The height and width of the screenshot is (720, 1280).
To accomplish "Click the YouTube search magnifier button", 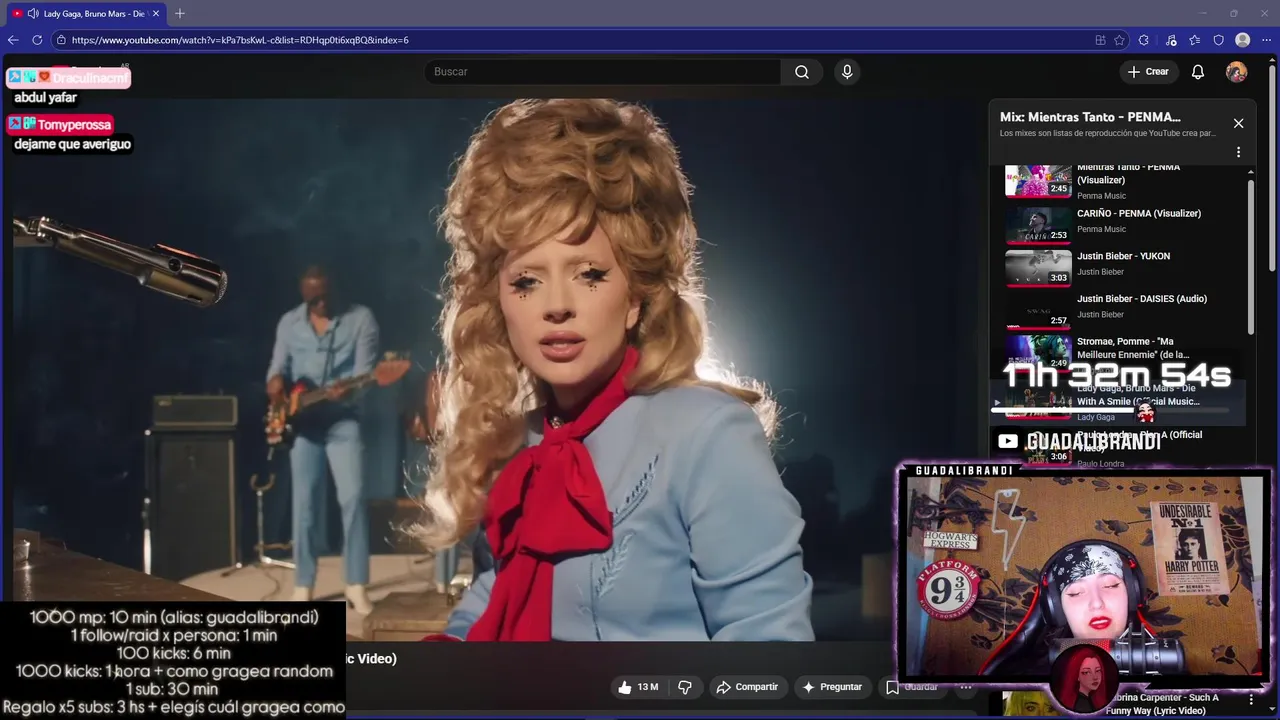I will point(802,72).
